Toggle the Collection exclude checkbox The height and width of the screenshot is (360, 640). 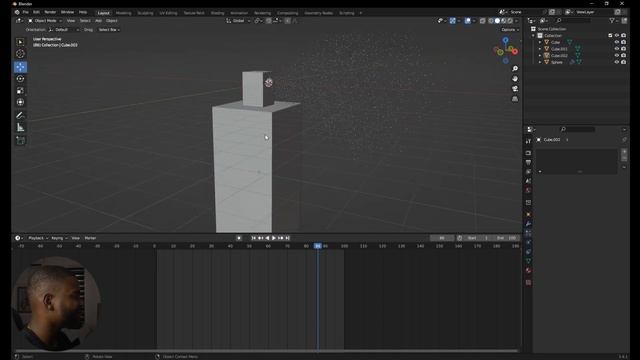610,36
